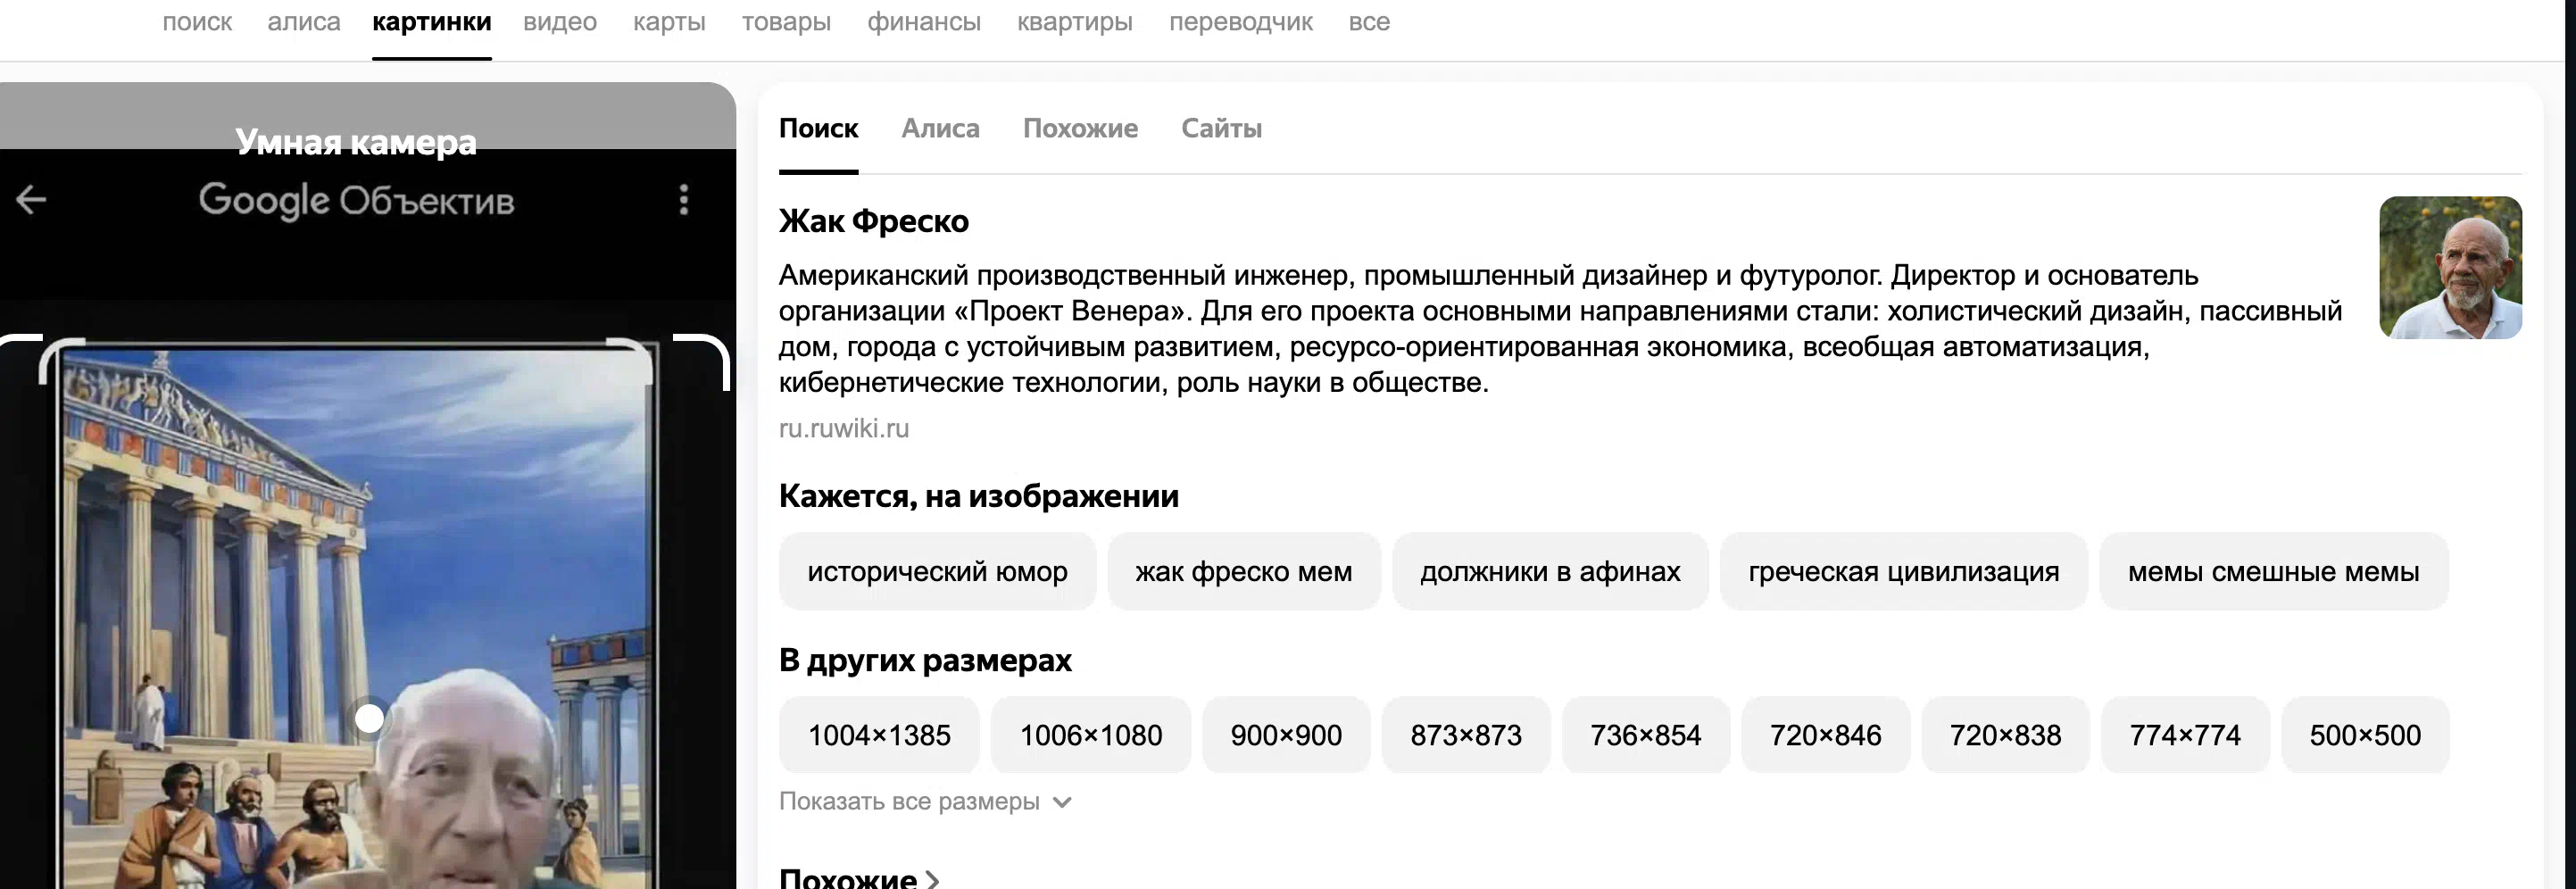Open the переводчик tab
This screenshot has height=889, width=2576.
(1241, 22)
